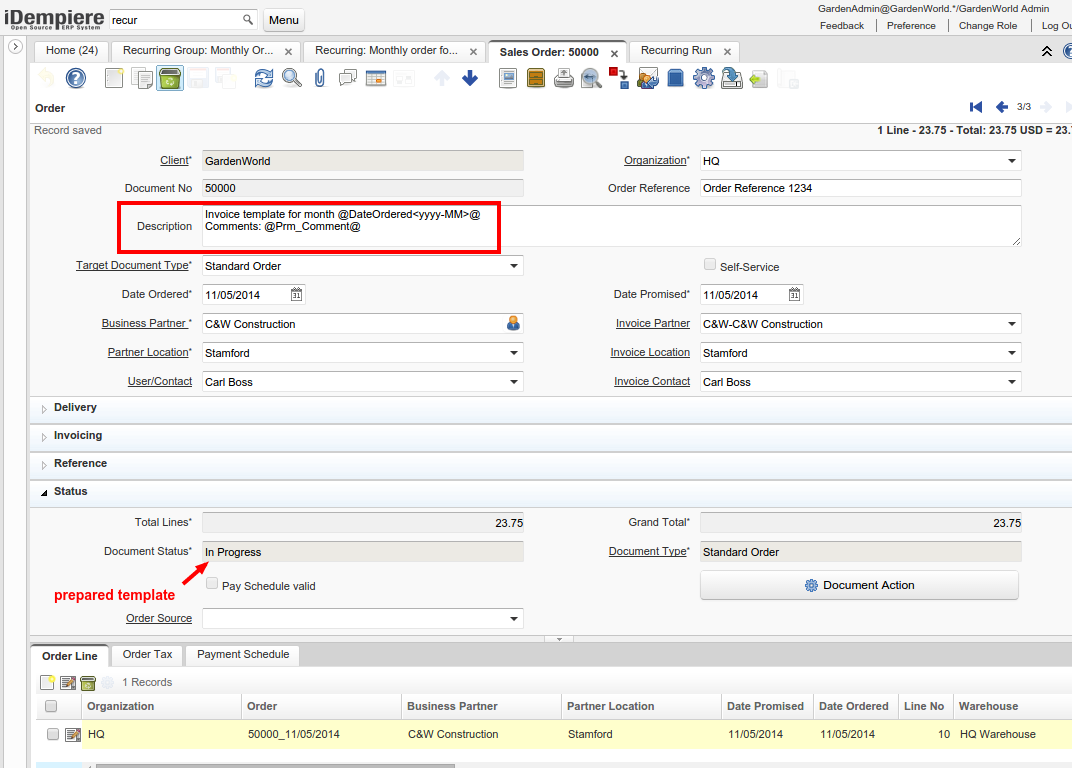Open record lookup with the magnifier icon

click(x=291, y=78)
